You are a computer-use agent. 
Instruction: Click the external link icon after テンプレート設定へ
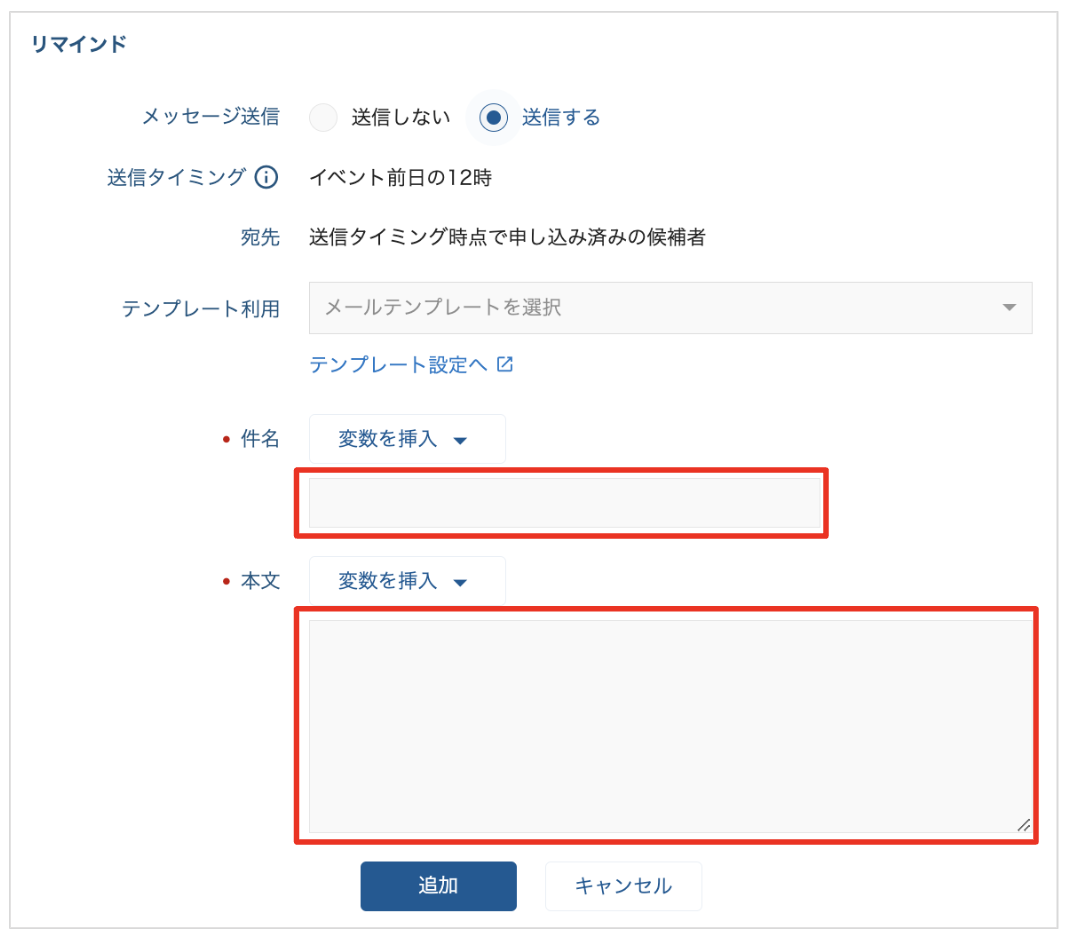[x=505, y=365]
